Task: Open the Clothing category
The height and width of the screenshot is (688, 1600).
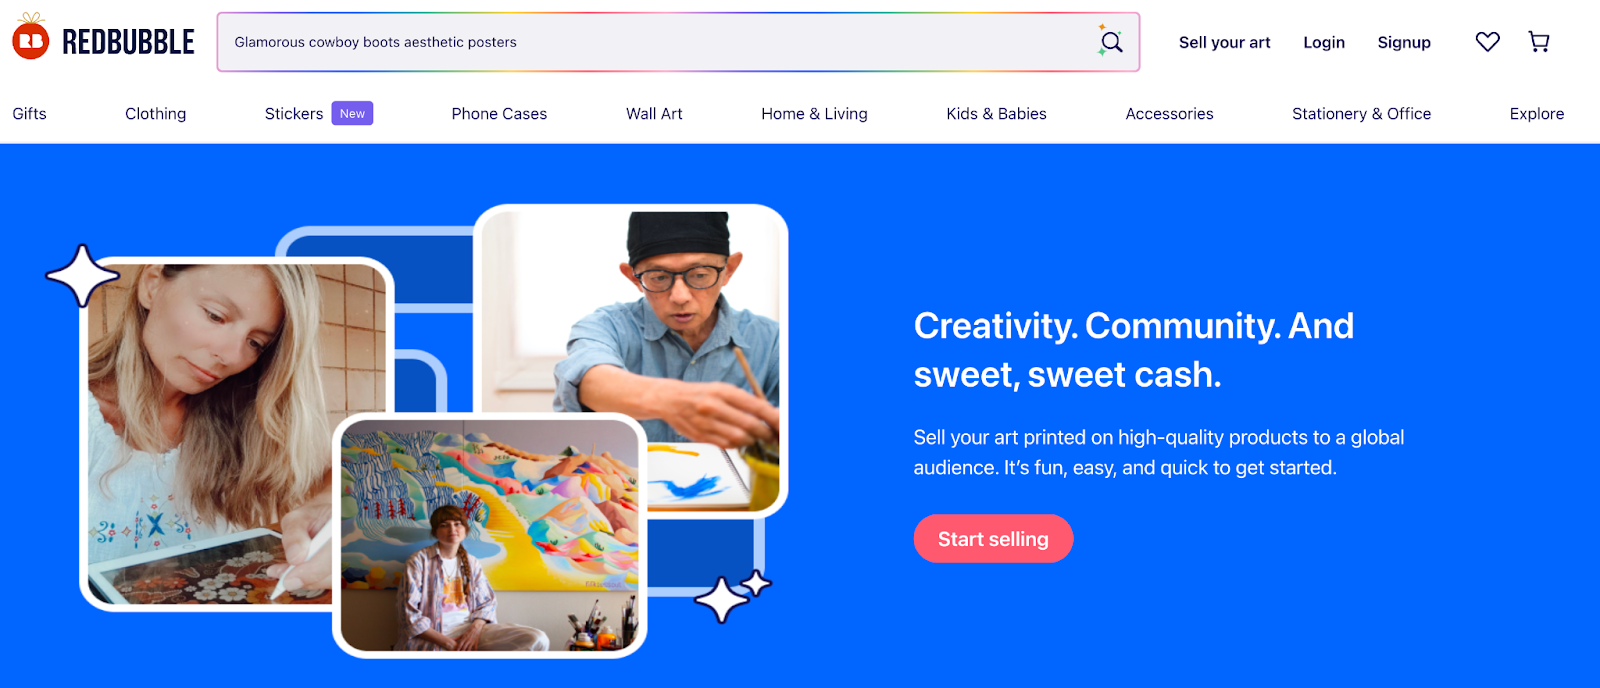Action: coord(155,114)
